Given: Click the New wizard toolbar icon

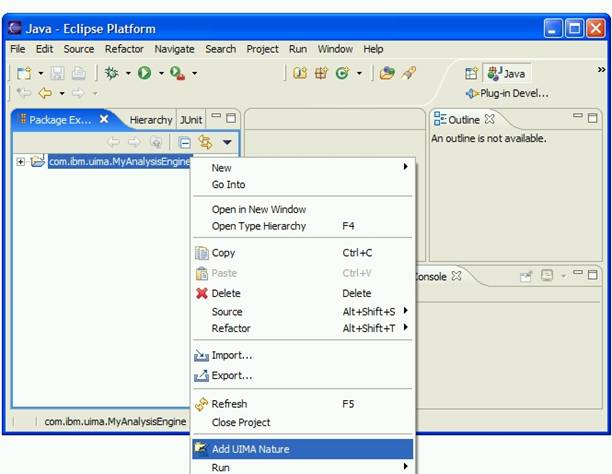Looking at the screenshot, I should click(x=23, y=73).
